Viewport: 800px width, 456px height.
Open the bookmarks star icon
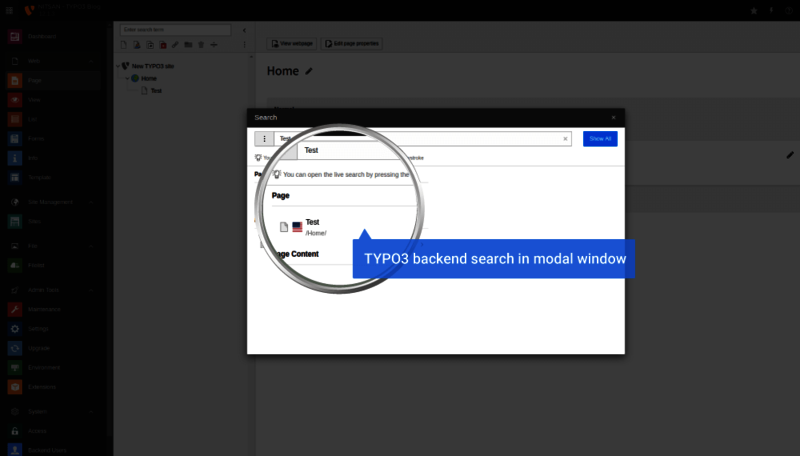point(754,11)
